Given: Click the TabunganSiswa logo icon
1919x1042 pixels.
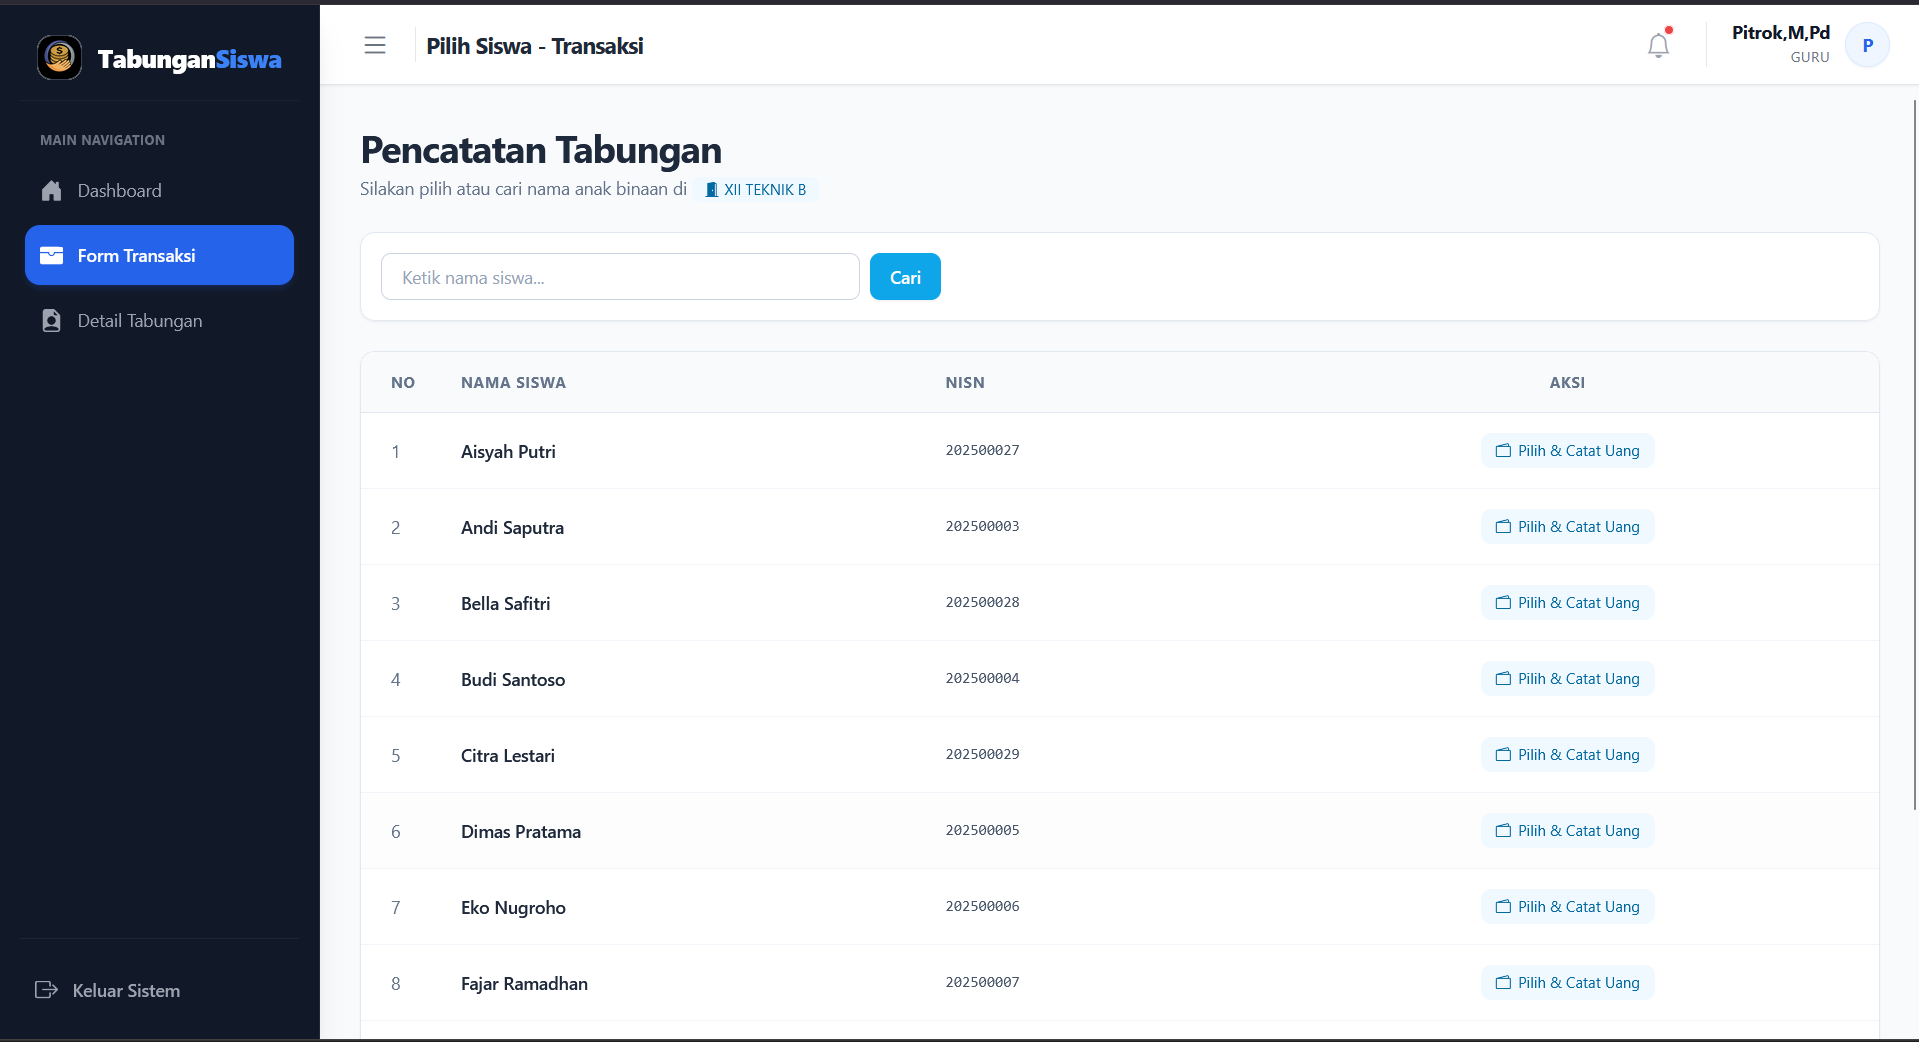Looking at the screenshot, I should coord(59,57).
